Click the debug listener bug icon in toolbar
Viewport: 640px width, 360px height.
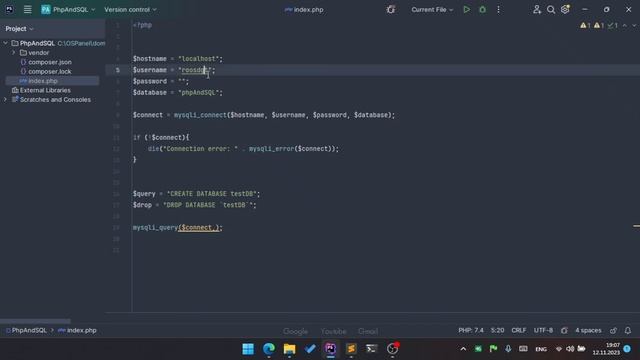pos(391,9)
